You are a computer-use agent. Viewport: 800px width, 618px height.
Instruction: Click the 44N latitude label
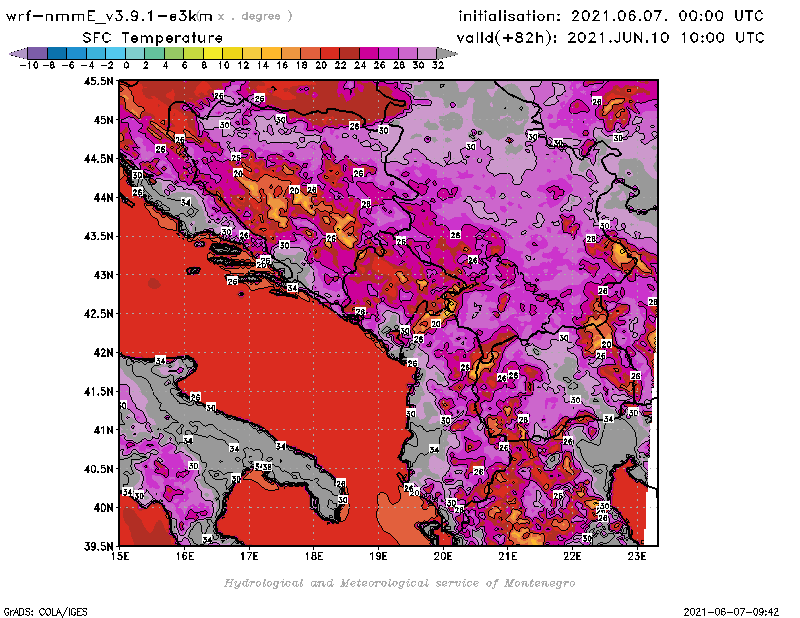click(103, 197)
